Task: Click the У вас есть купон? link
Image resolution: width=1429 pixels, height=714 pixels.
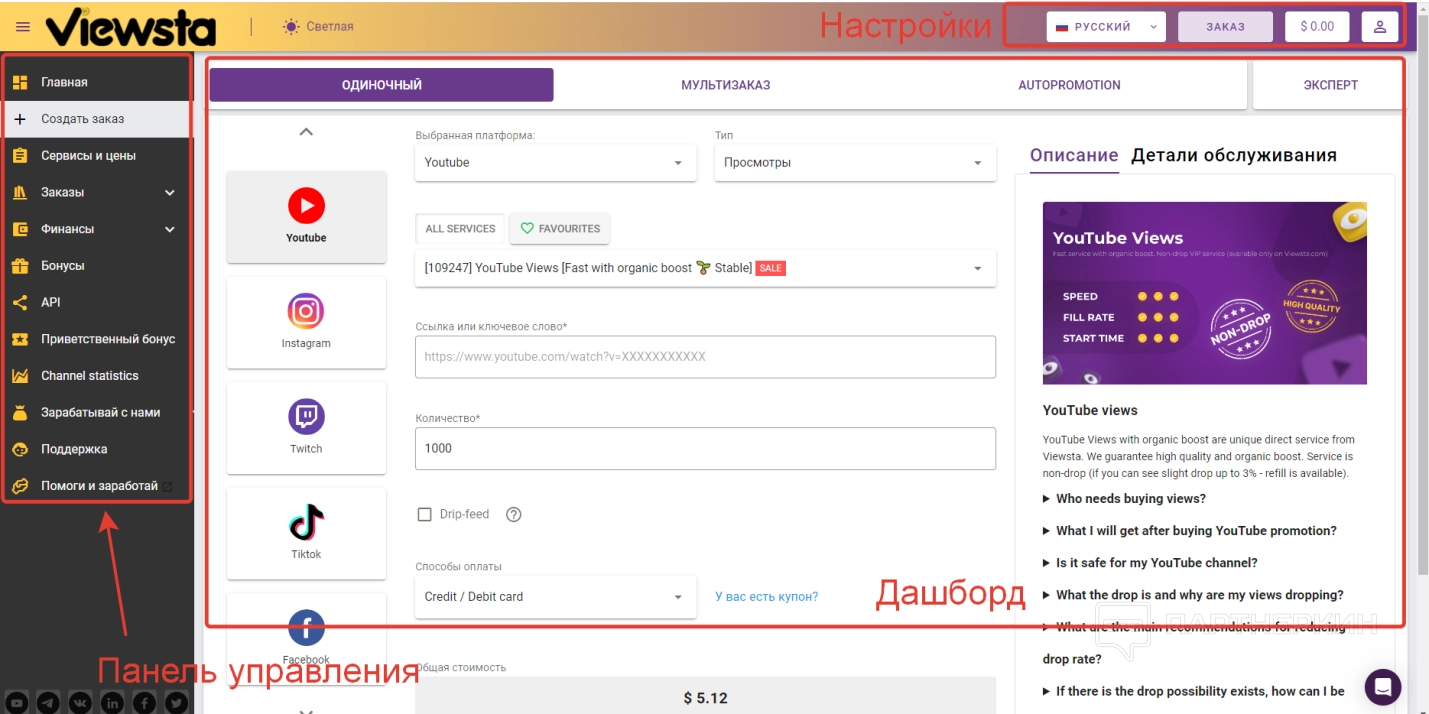Action: point(766,597)
